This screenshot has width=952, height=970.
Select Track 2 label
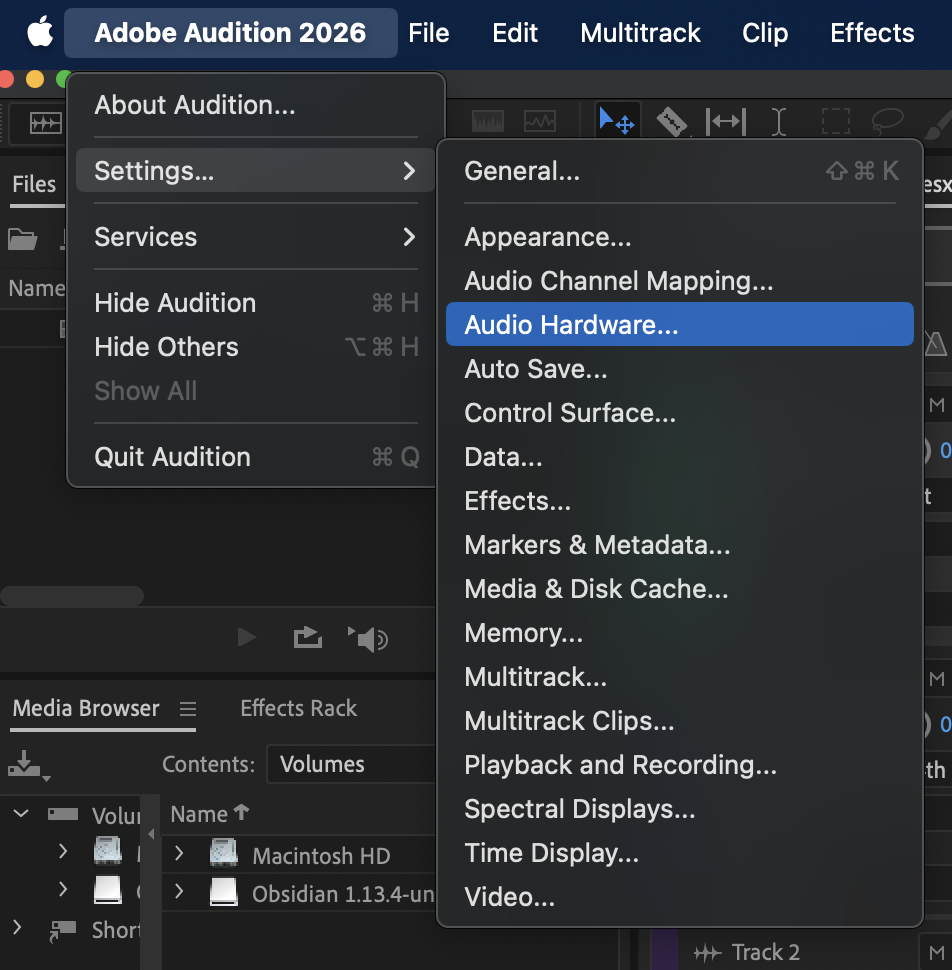click(765, 952)
